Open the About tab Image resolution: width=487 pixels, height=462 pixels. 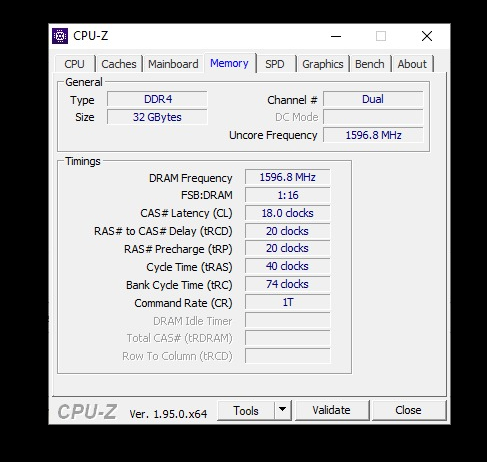pos(412,64)
